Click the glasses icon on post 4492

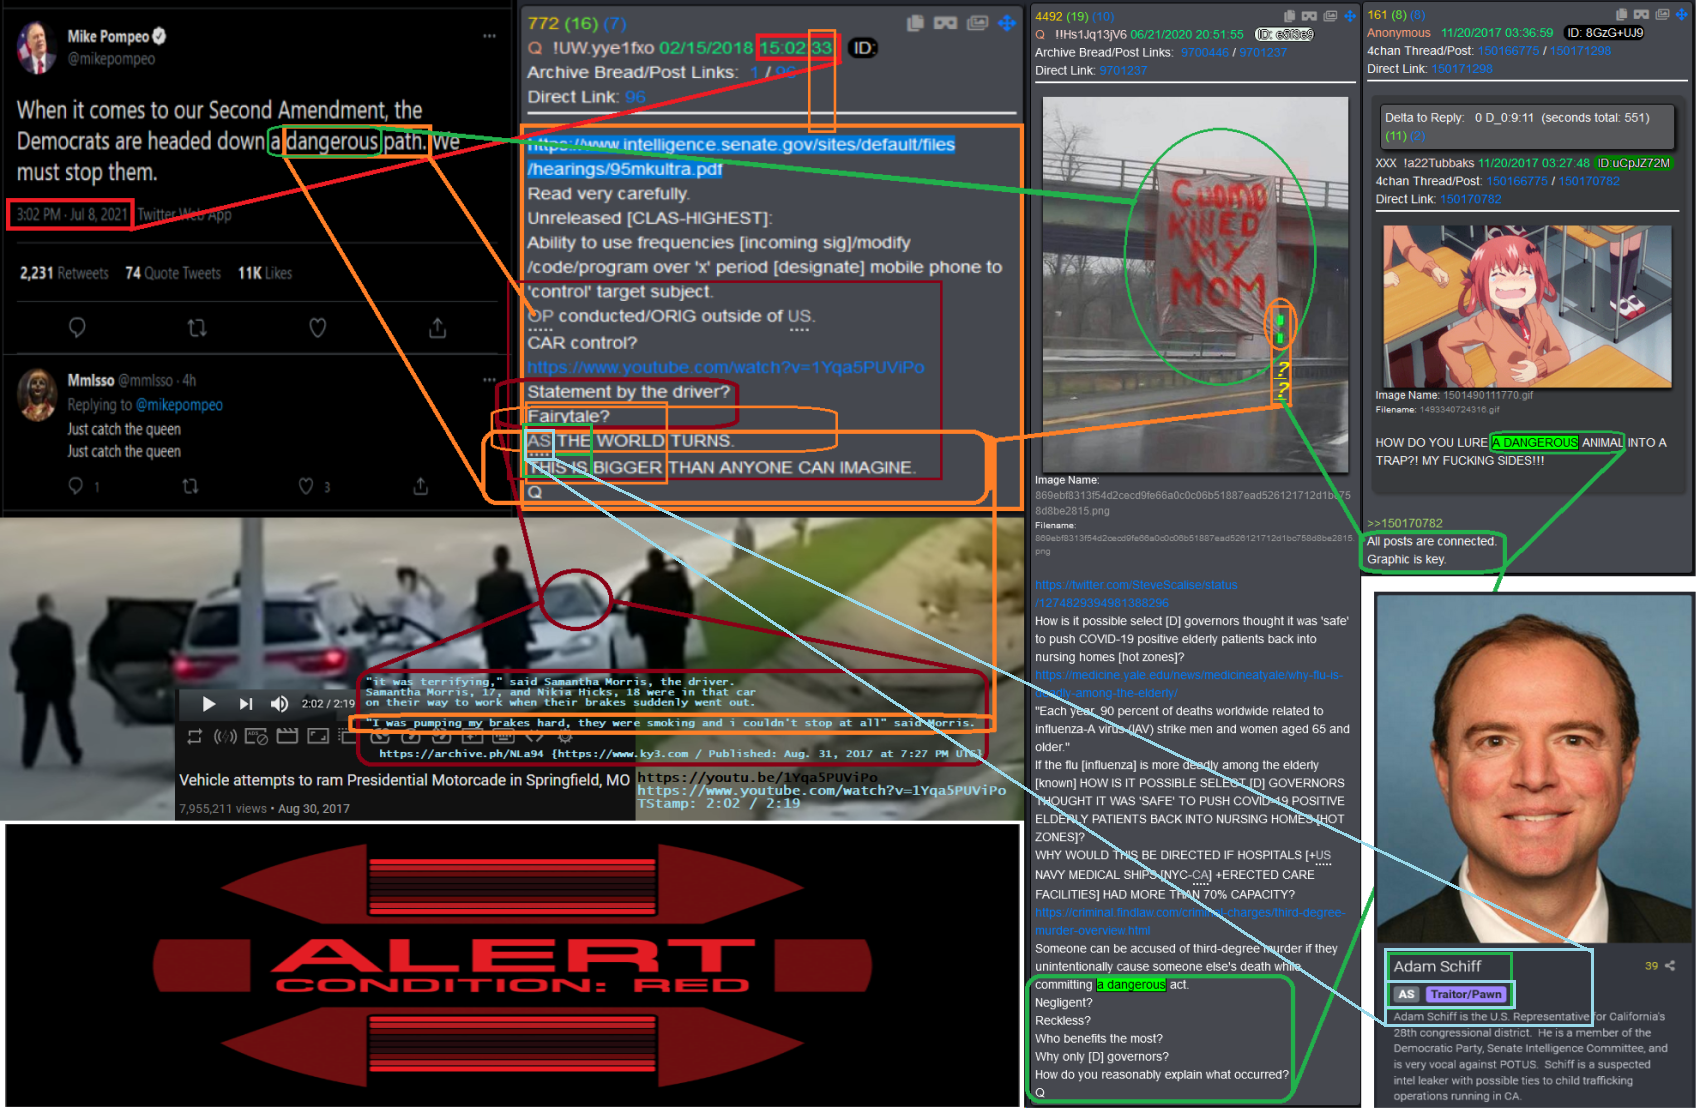(1309, 16)
